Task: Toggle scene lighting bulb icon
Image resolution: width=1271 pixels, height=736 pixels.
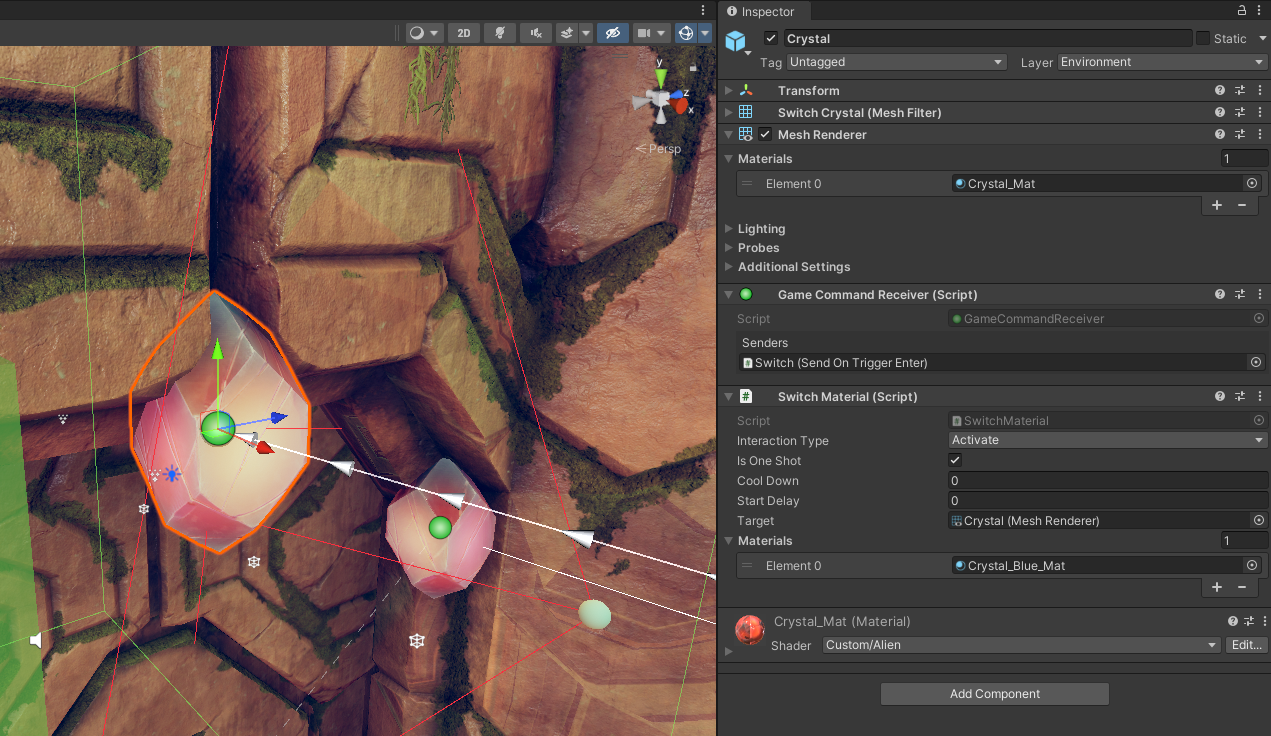Action: (499, 33)
